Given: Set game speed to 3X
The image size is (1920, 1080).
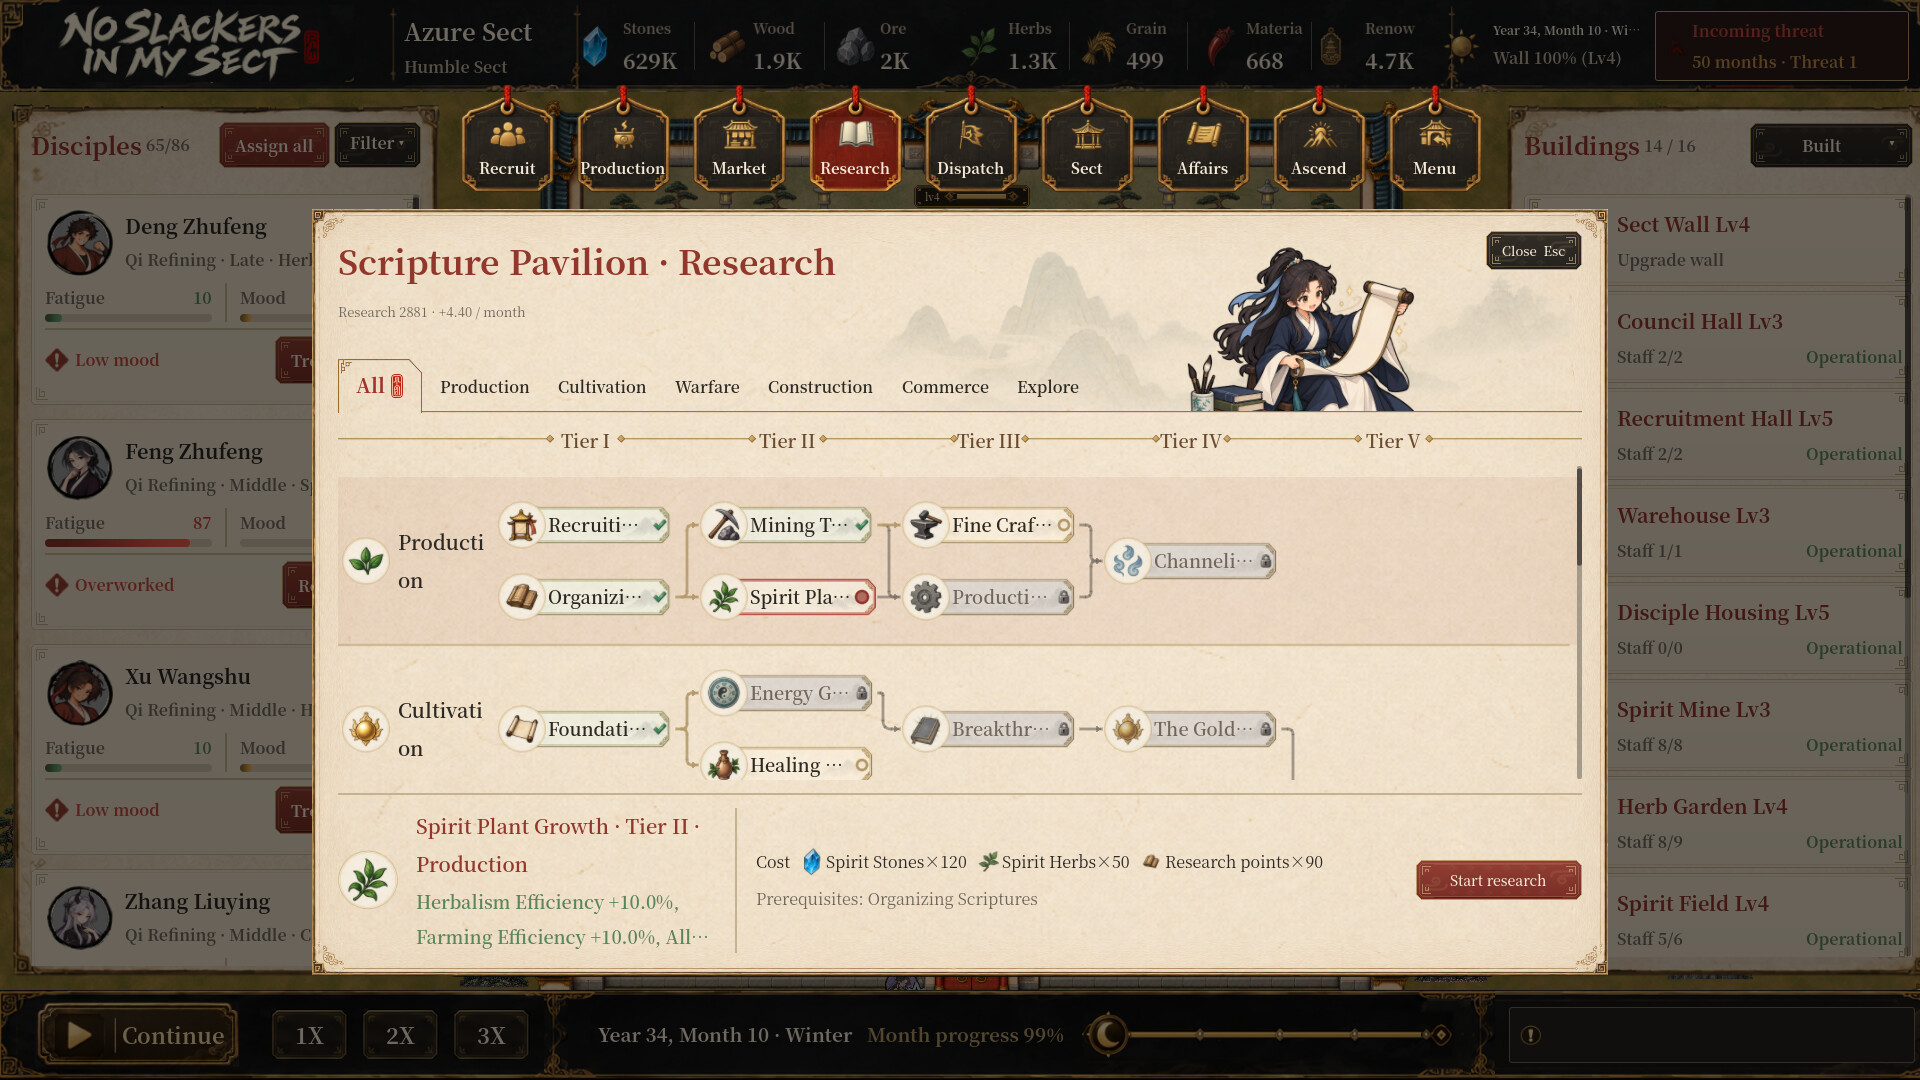Looking at the screenshot, I should tap(491, 1035).
